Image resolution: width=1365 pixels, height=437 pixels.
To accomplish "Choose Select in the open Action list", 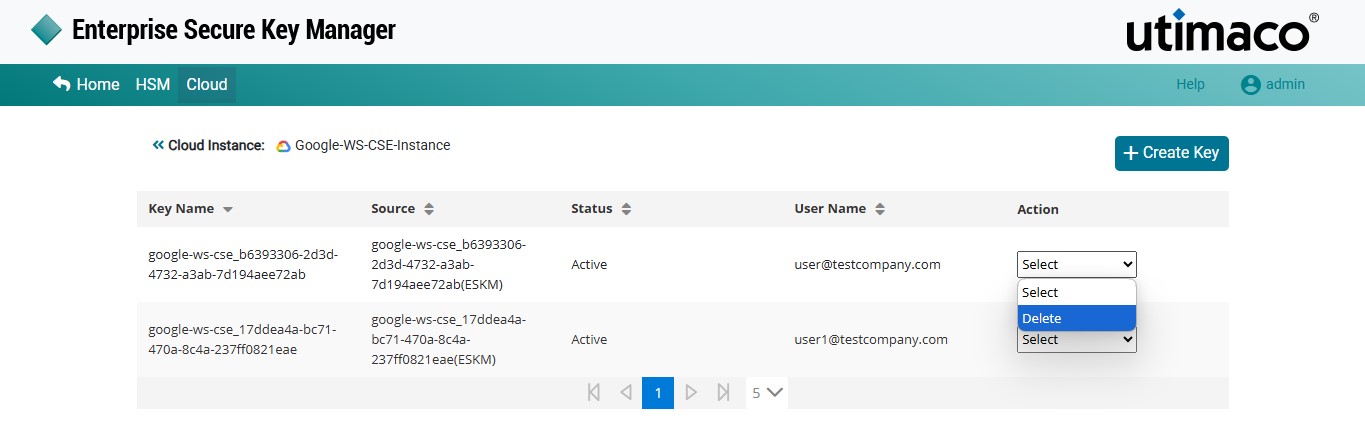I will click(1077, 292).
